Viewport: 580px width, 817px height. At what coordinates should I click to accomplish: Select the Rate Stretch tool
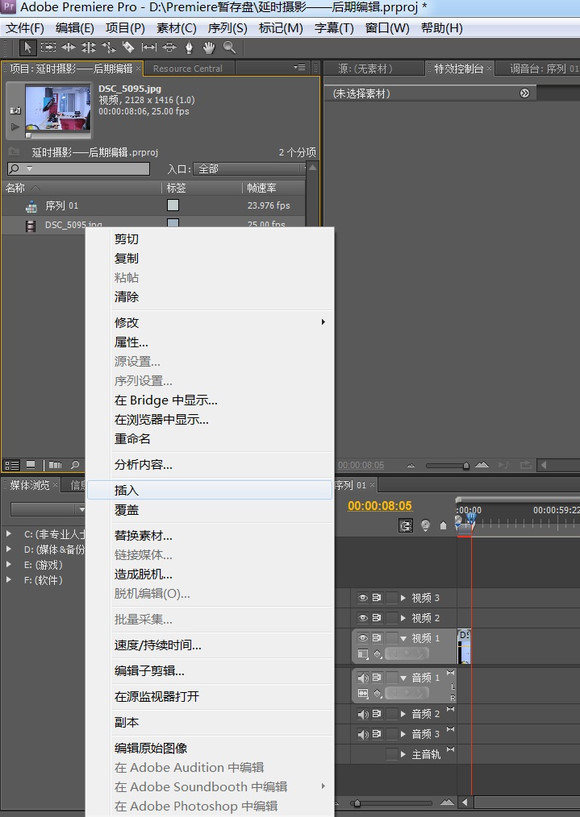108,48
